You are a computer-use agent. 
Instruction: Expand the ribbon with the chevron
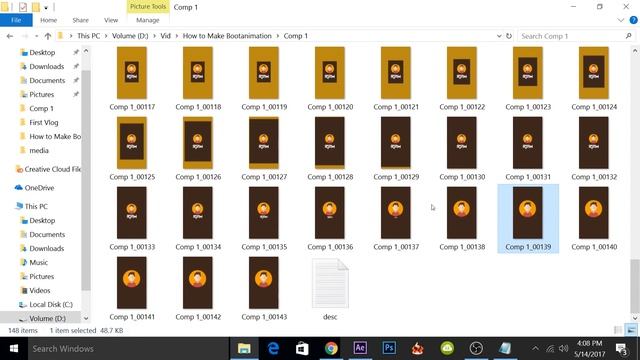pos(620,20)
